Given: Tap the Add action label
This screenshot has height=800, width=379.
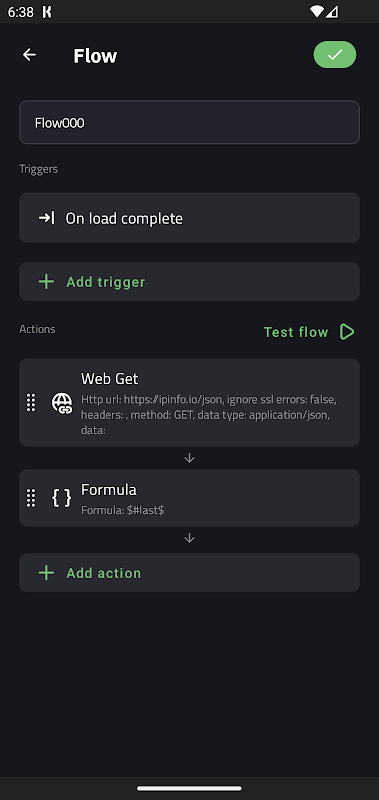Looking at the screenshot, I should (104, 573).
